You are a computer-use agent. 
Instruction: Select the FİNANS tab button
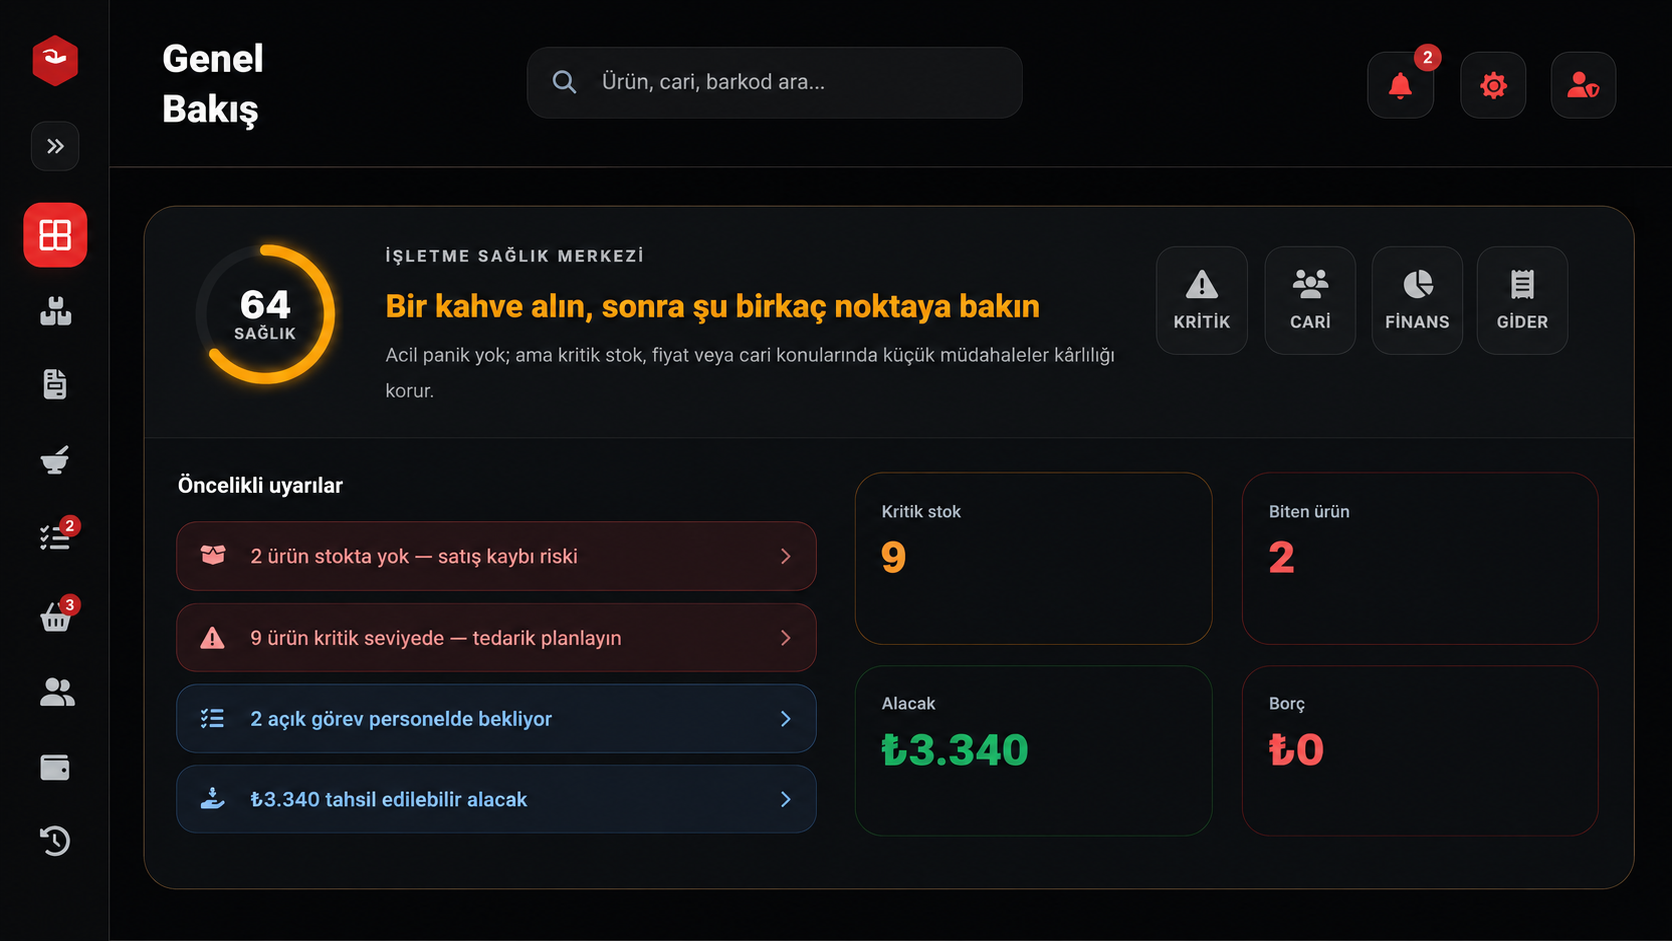tap(1417, 300)
